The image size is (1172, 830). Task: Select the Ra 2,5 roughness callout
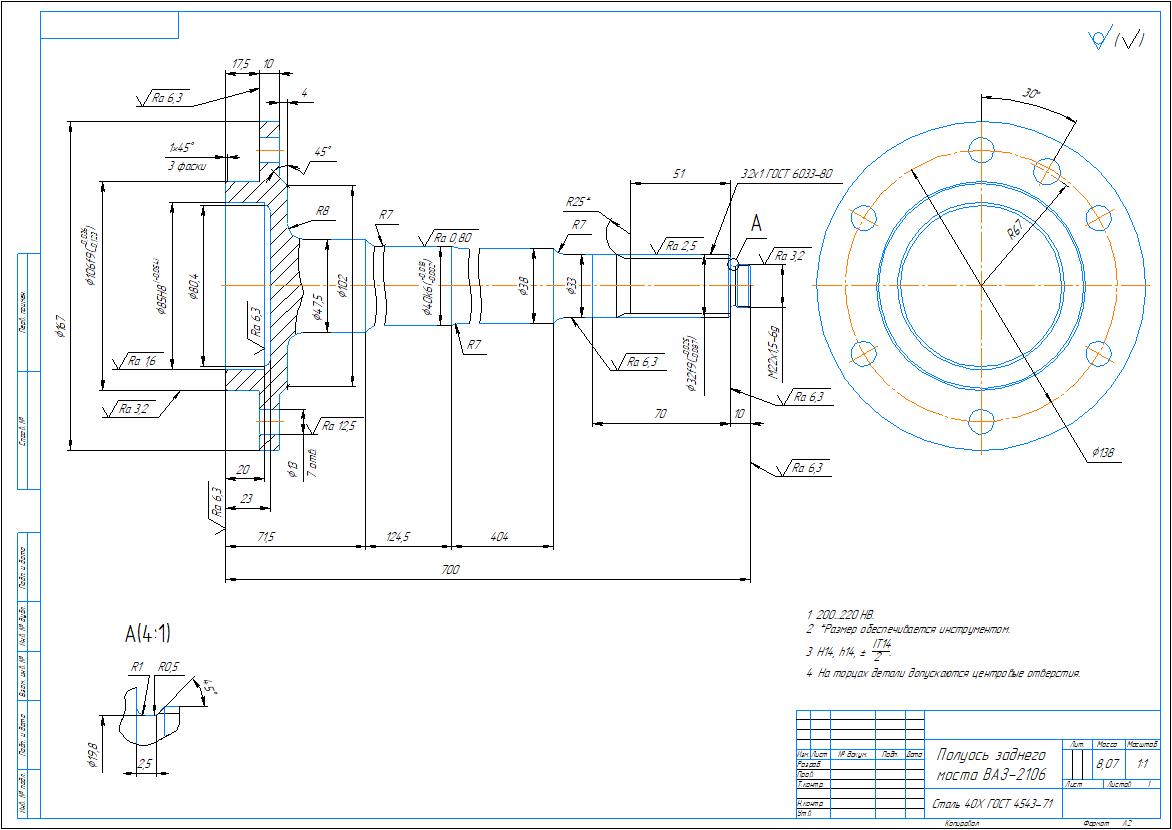(x=684, y=245)
